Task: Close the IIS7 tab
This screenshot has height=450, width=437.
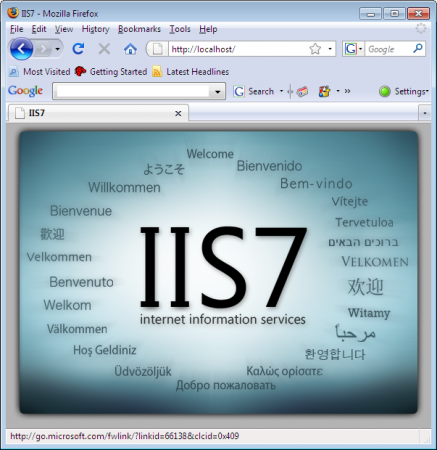Action: pos(178,114)
